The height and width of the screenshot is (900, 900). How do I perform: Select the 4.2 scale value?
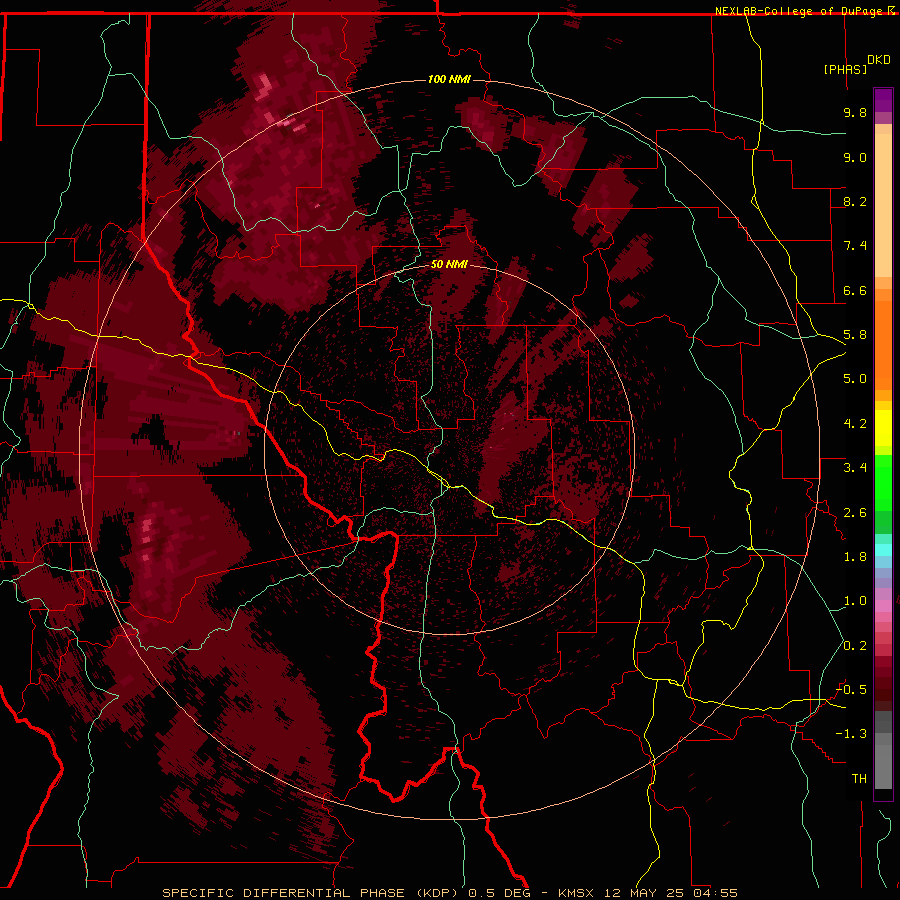pyautogui.click(x=855, y=424)
